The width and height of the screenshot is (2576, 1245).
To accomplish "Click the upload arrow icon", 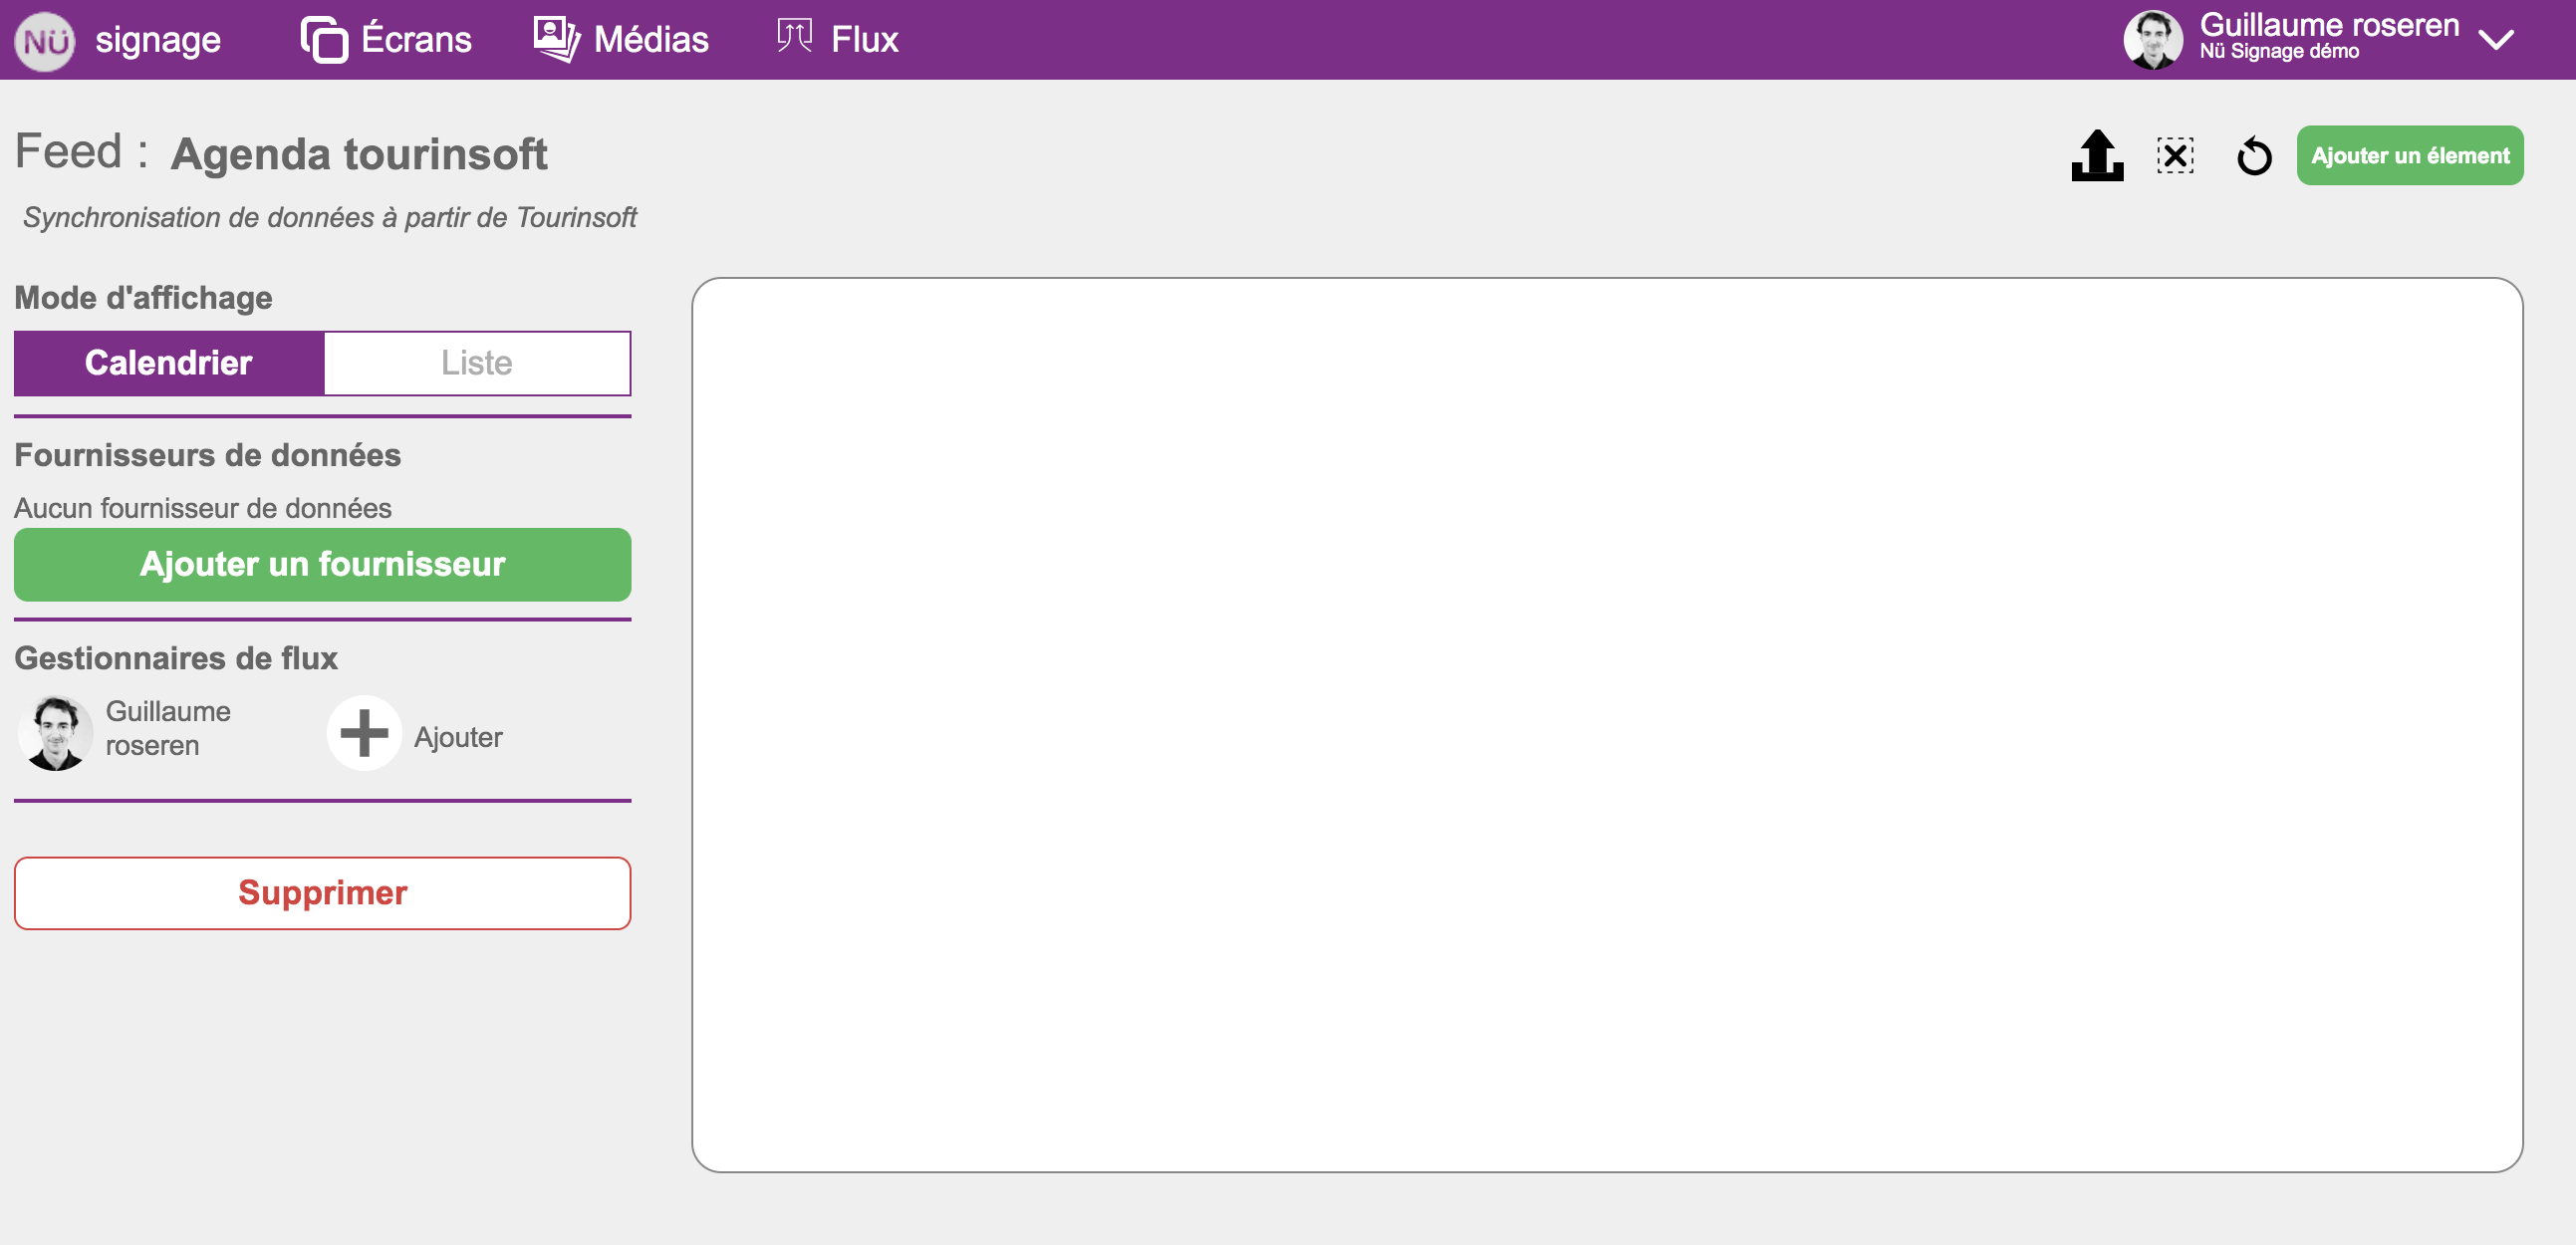I will click(2097, 156).
